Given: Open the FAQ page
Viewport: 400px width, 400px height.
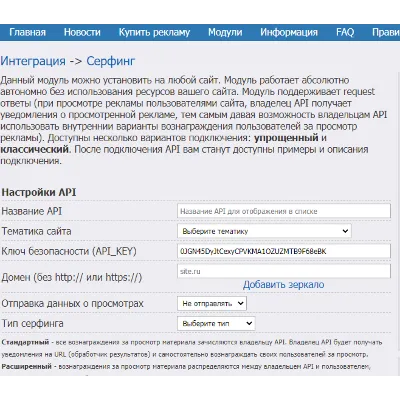Looking at the screenshot, I should pyautogui.click(x=345, y=32).
